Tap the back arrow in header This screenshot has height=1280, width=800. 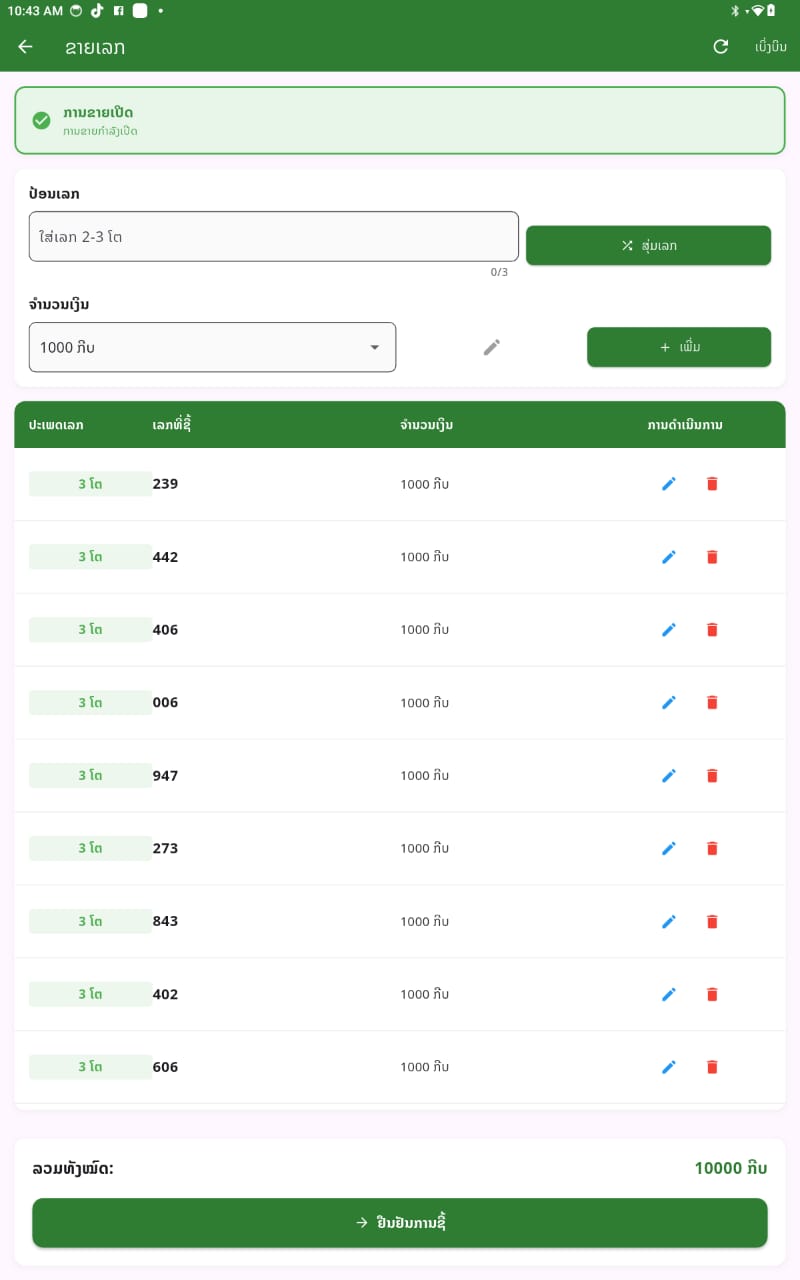click(x=26, y=47)
